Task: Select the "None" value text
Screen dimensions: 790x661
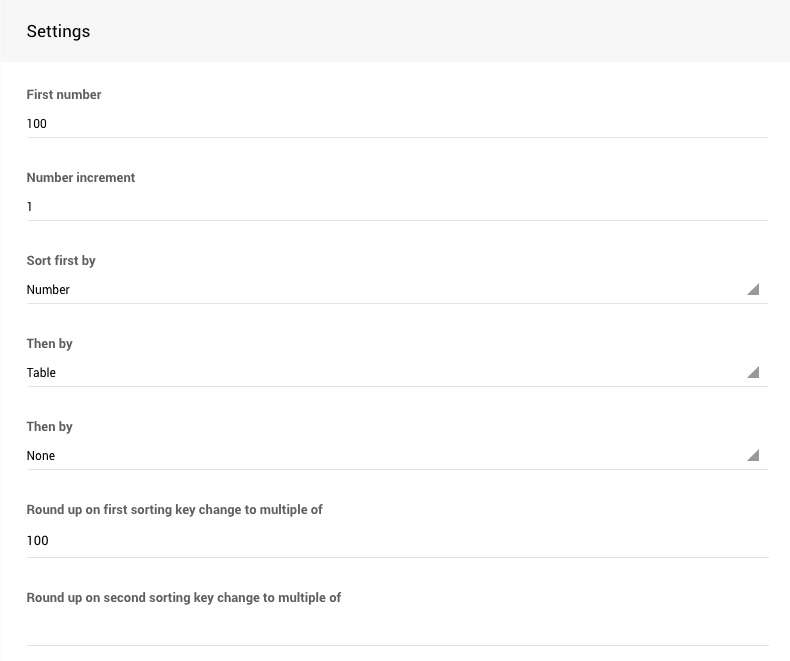Action: tap(41, 456)
